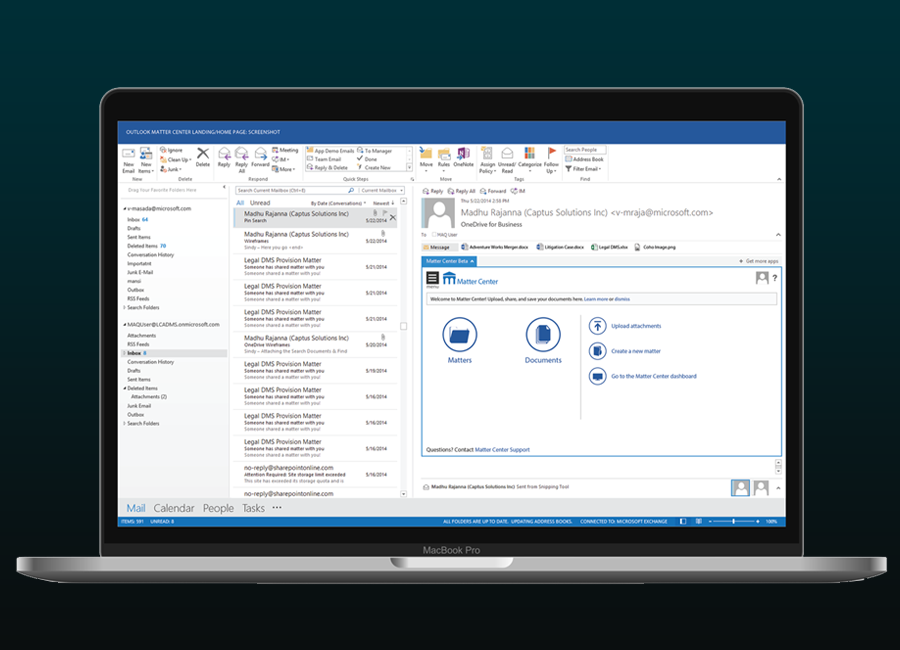Image resolution: width=900 pixels, height=650 pixels.
Task: Click the Assign Policy icon
Action: click(x=487, y=153)
